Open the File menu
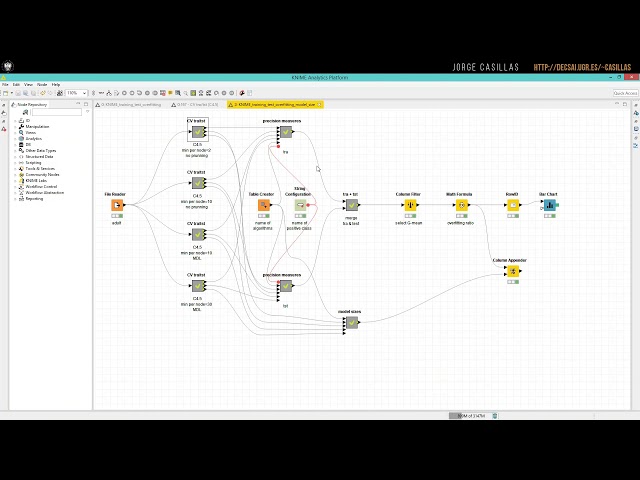Image resolution: width=640 pixels, height=480 pixels. coord(5,84)
